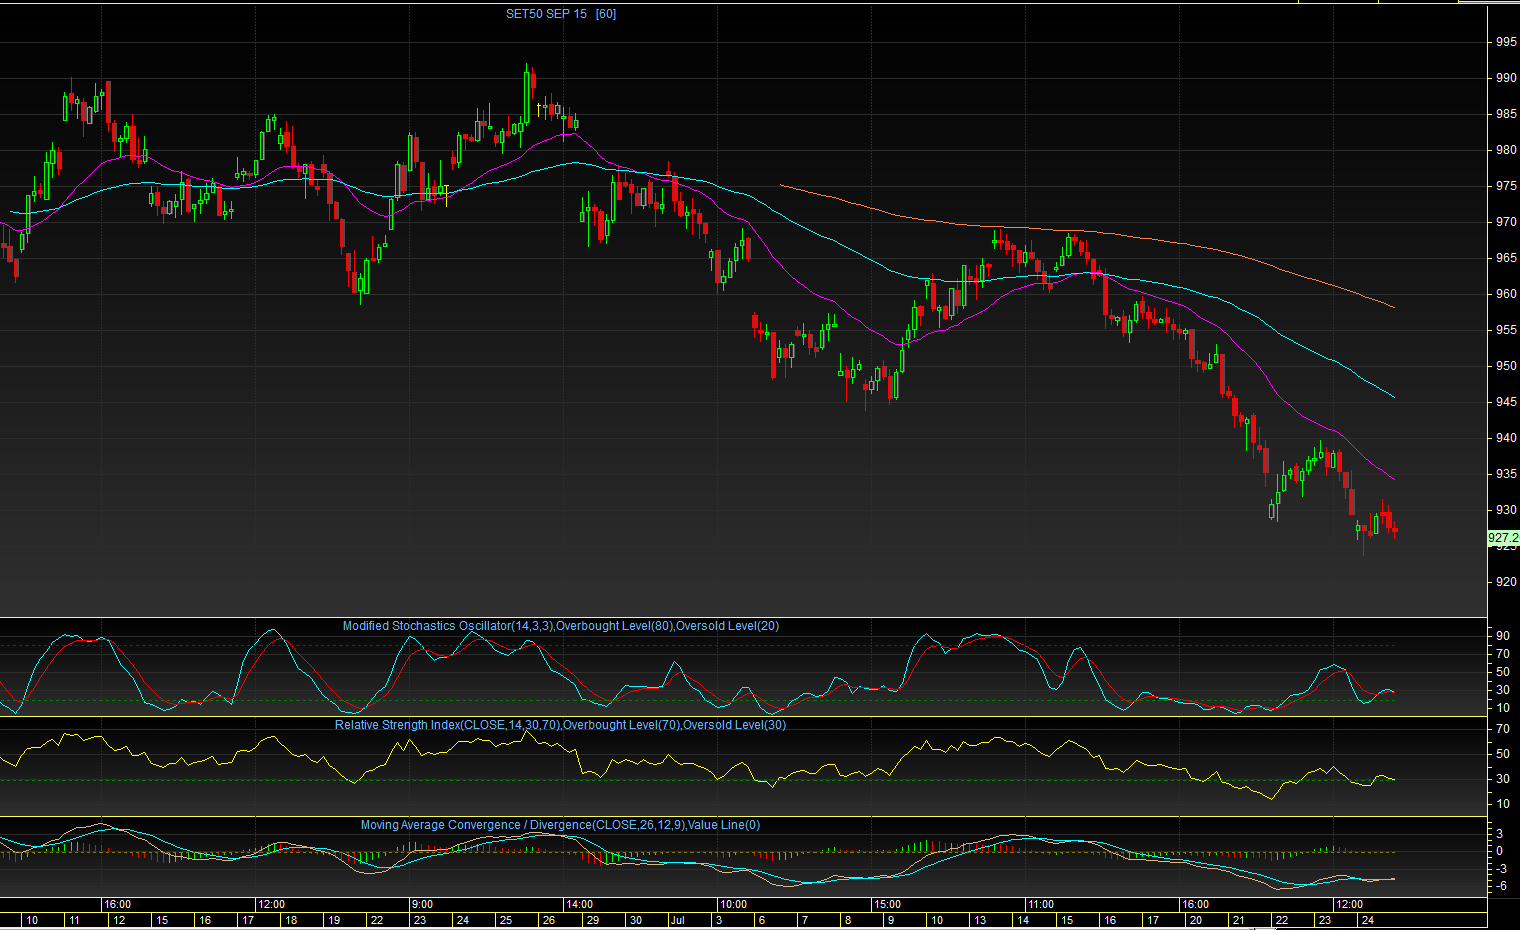Click 70 on the RSI scale
Image resolution: width=1520 pixels, height=930 pixels.
(x=1503, y=729)
